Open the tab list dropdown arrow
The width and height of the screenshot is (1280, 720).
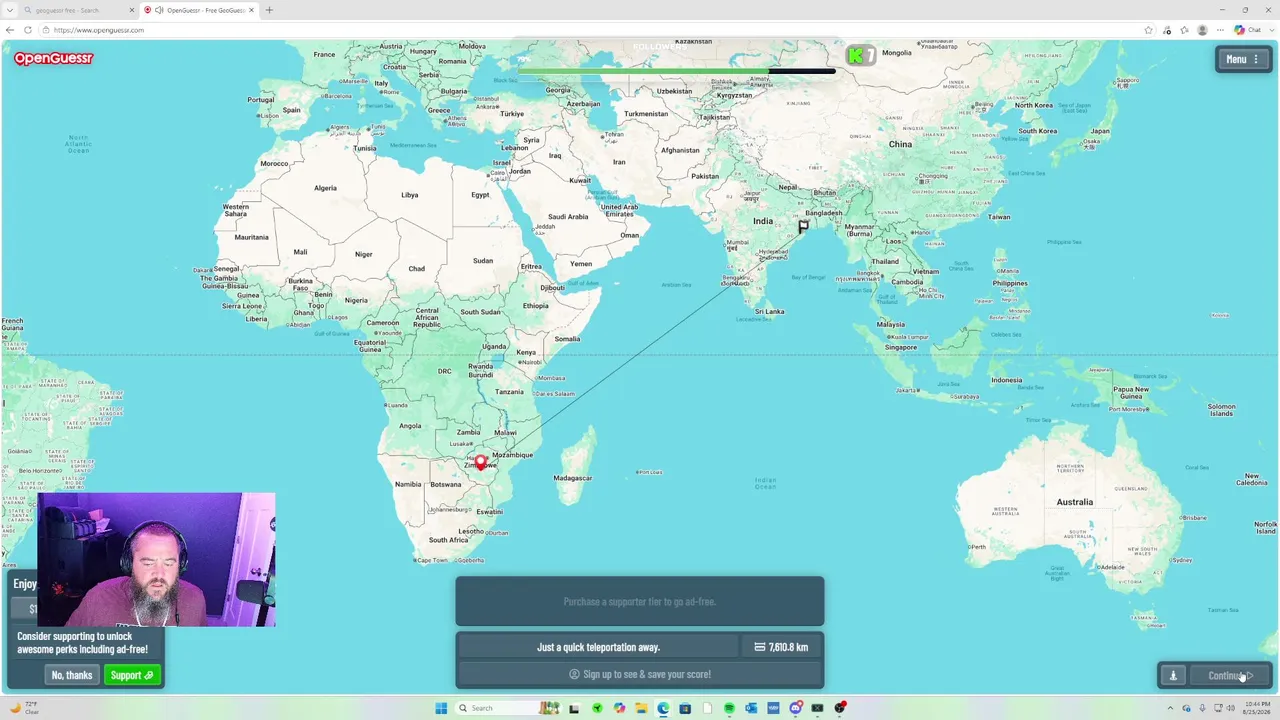click(x=9, y=10)
